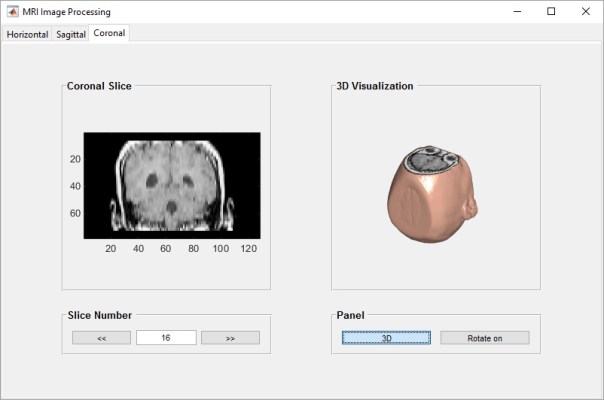Click the ear on the 3D head model

472,208
